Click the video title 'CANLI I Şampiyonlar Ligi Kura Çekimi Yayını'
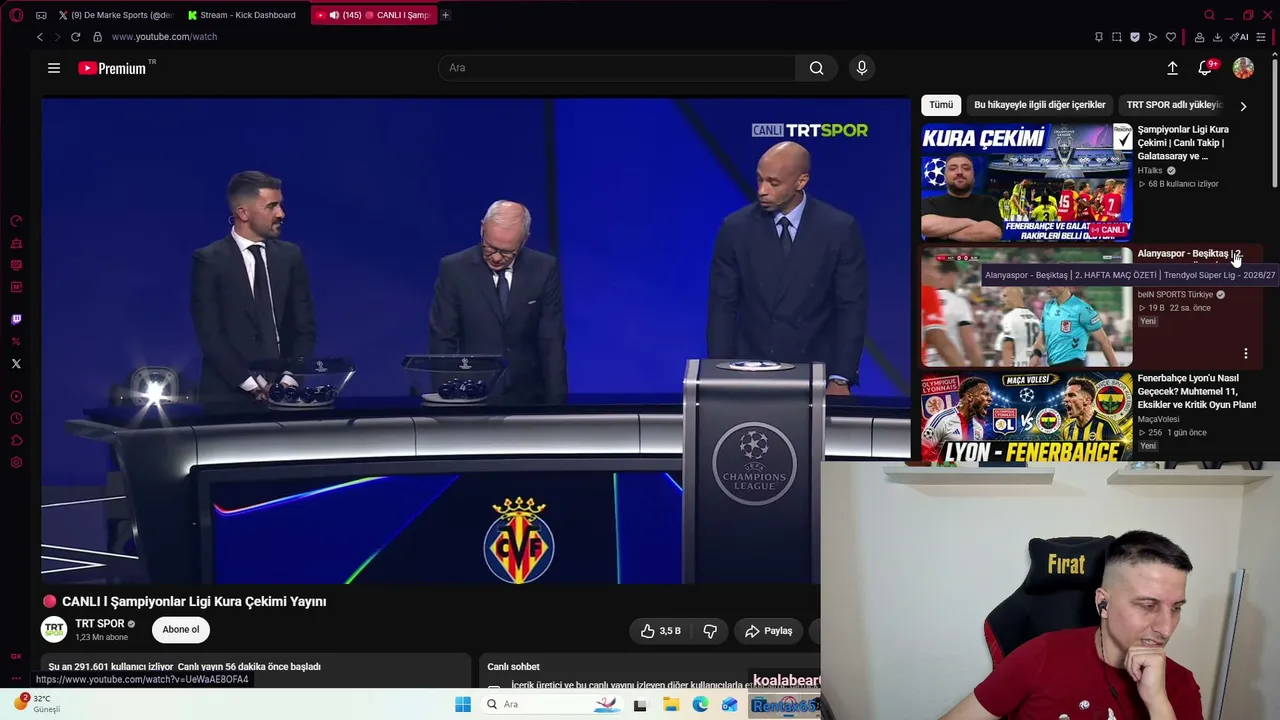 point(194,602)
